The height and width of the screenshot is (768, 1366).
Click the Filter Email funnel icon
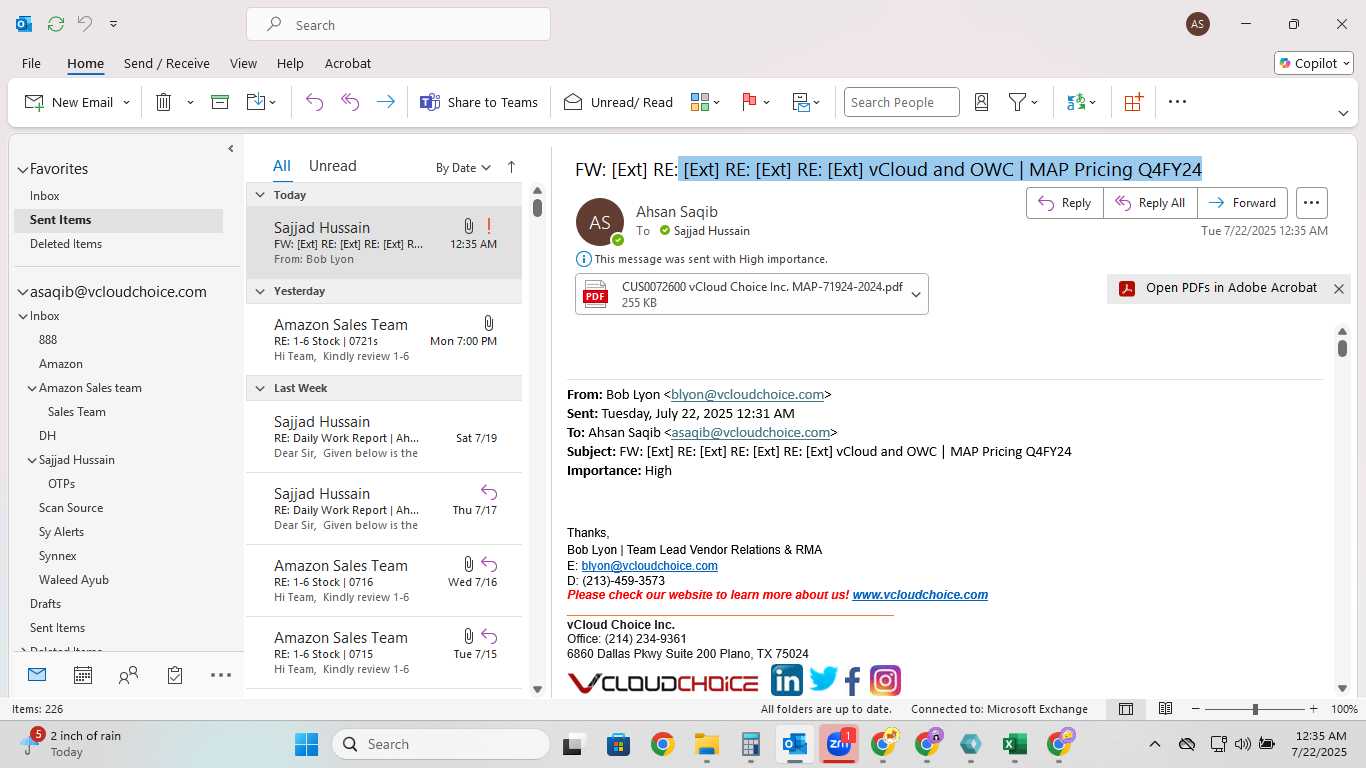pos(1017,102)
